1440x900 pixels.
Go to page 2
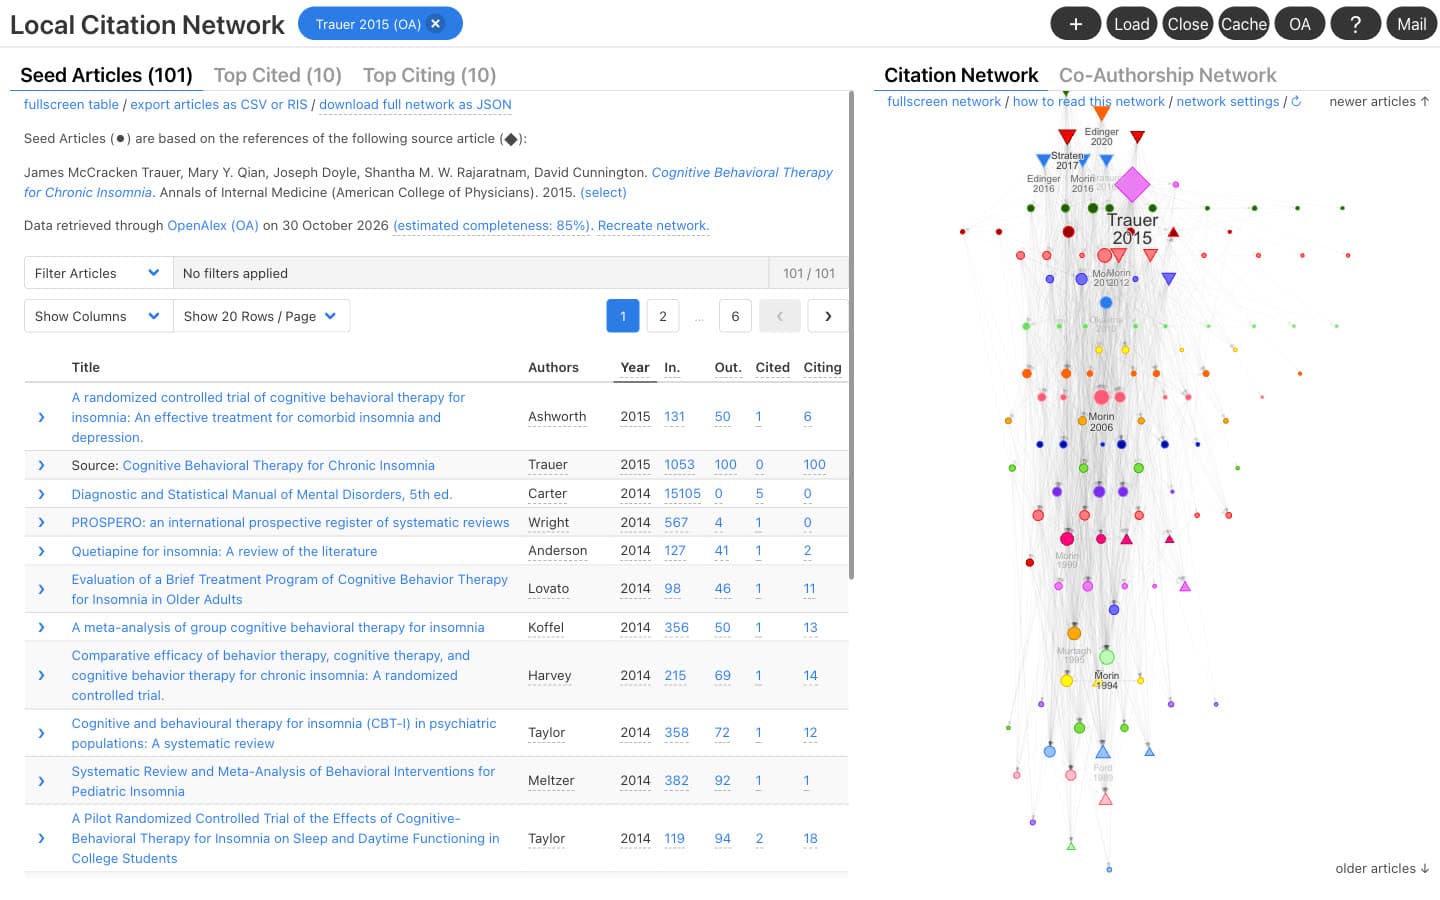pos(662,316)
